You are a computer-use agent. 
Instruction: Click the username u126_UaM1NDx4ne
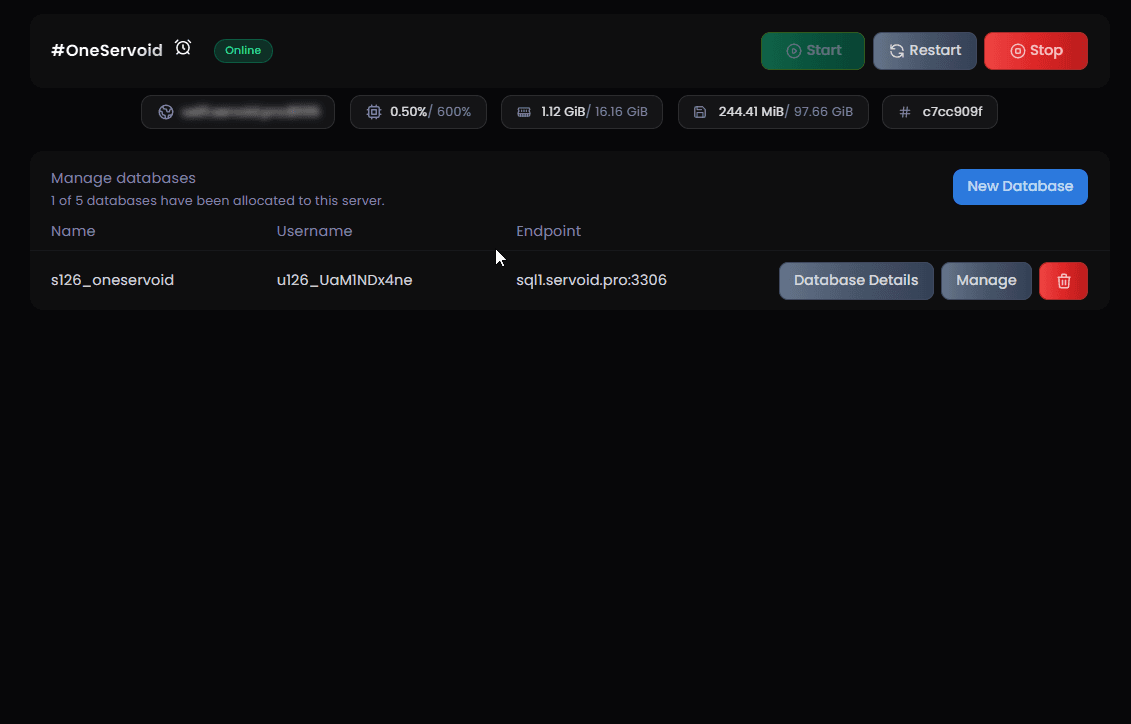pyautogui.click(x=344, y=280)
